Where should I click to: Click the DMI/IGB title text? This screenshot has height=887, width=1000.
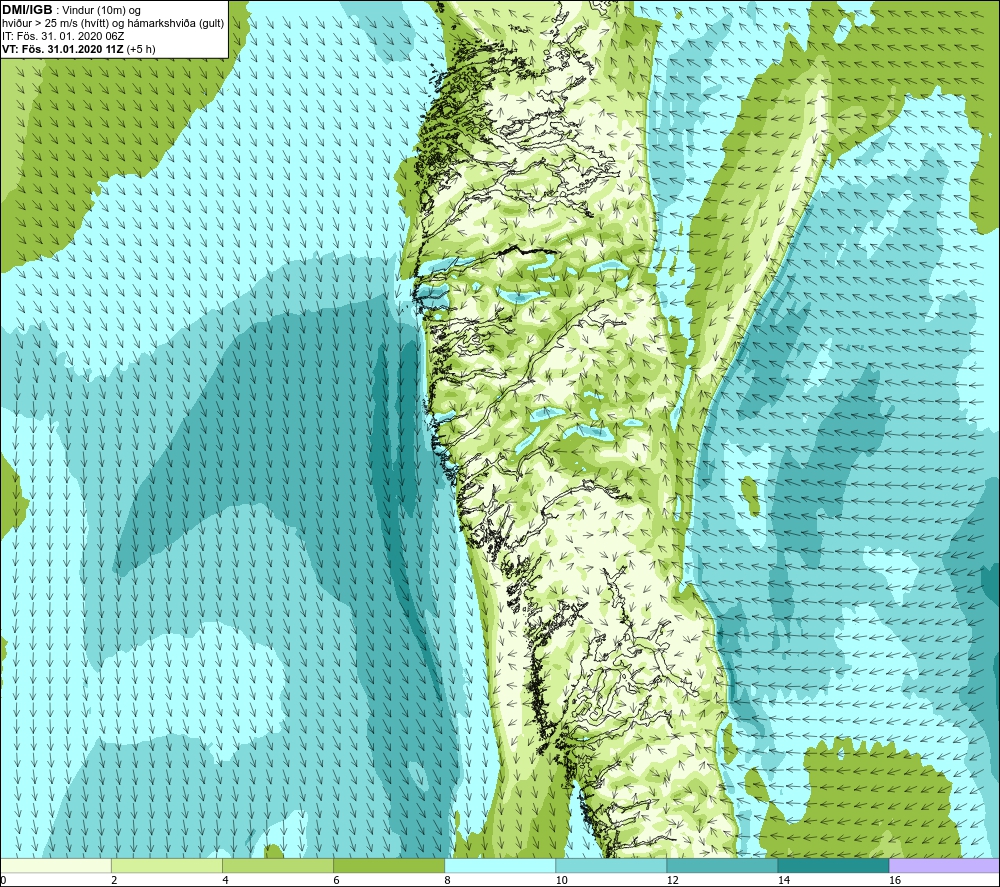point(27,10)
